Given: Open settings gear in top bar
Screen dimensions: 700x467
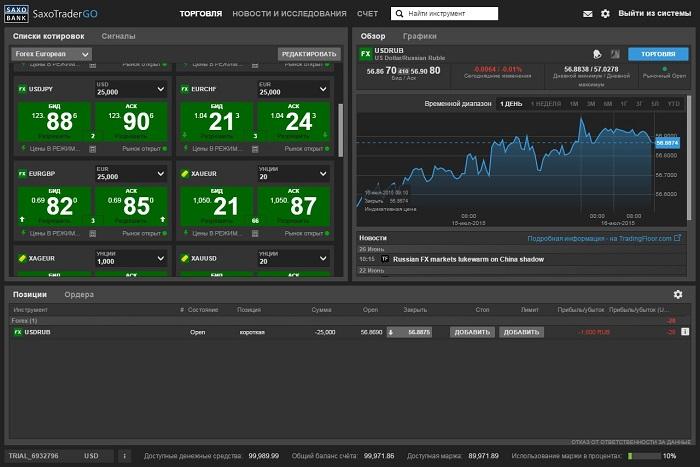Looking at the screenshot, I should (x=605, y=14).
